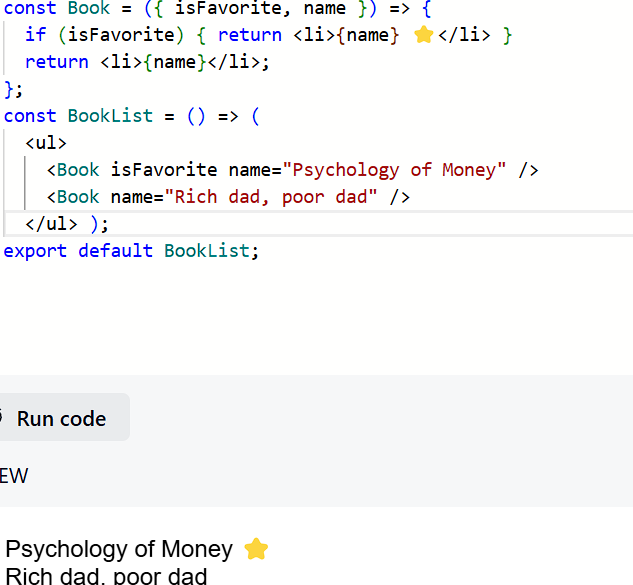This screenshot has height=585, width=633.
Task: Click the star beside Psychology of Money output
Action: (256, 549)
